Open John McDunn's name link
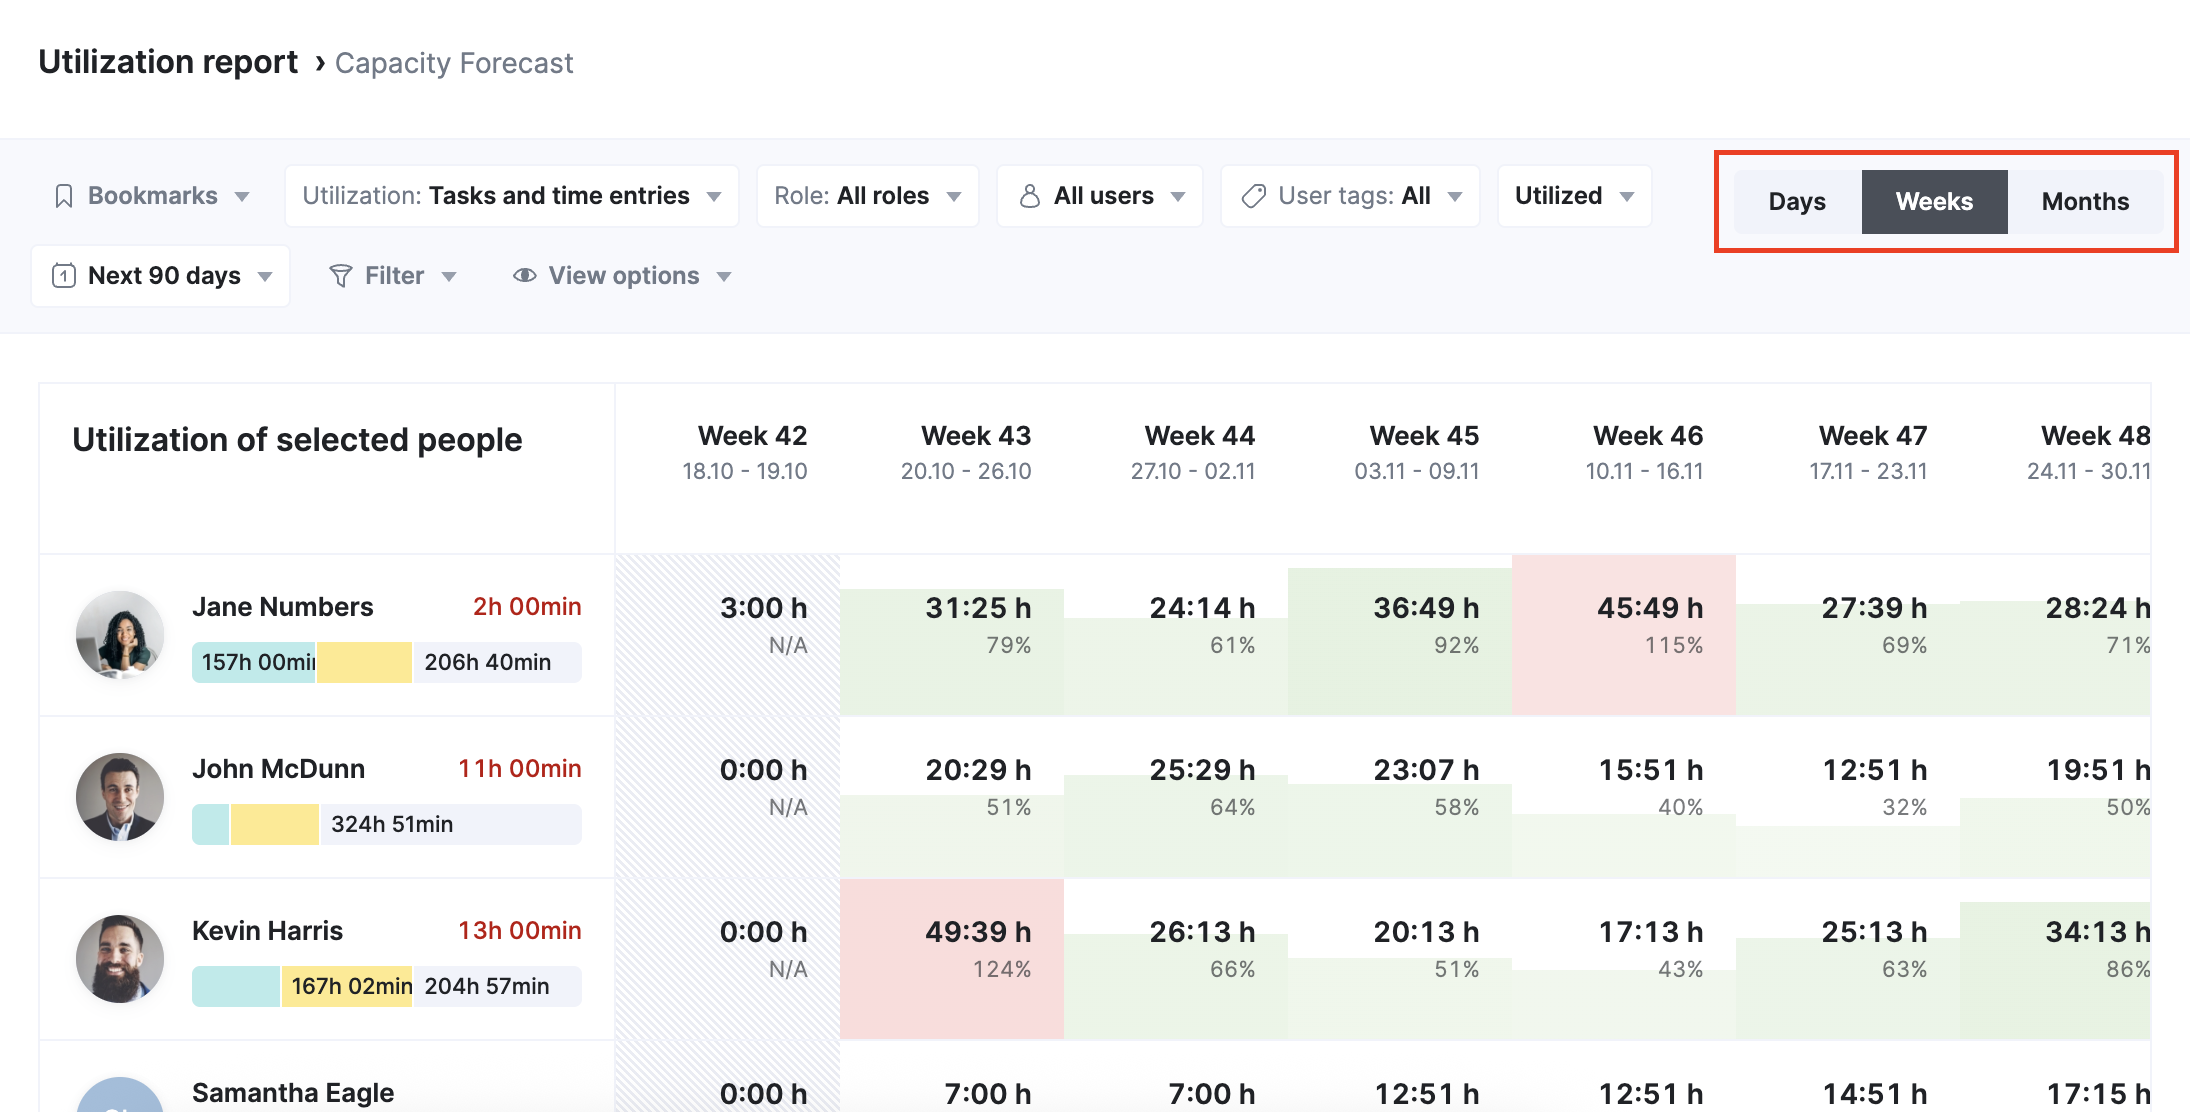 [279, 769]
